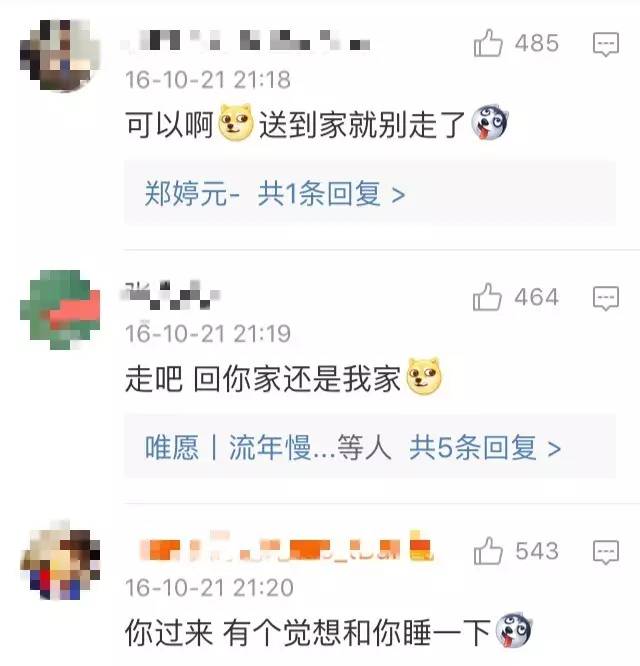This screenshot has height=666, width=640.
Task: Open replier 郑婷元- profile link
Action: click(x=192, y=194)
